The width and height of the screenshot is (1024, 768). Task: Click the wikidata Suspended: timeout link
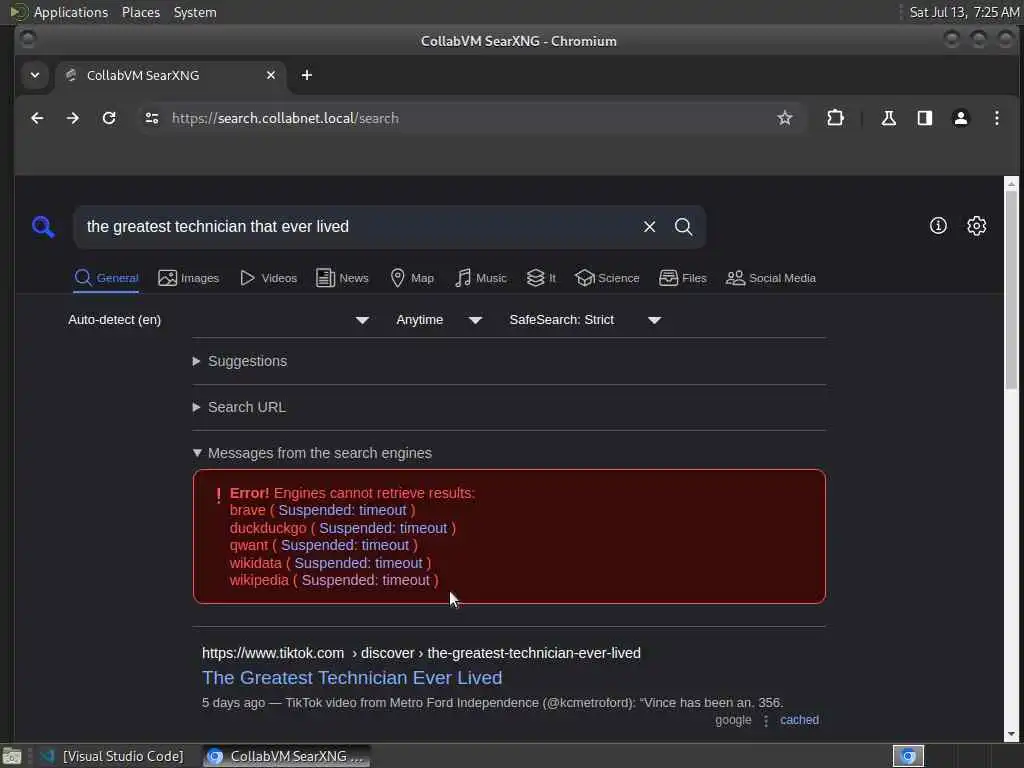358,563
